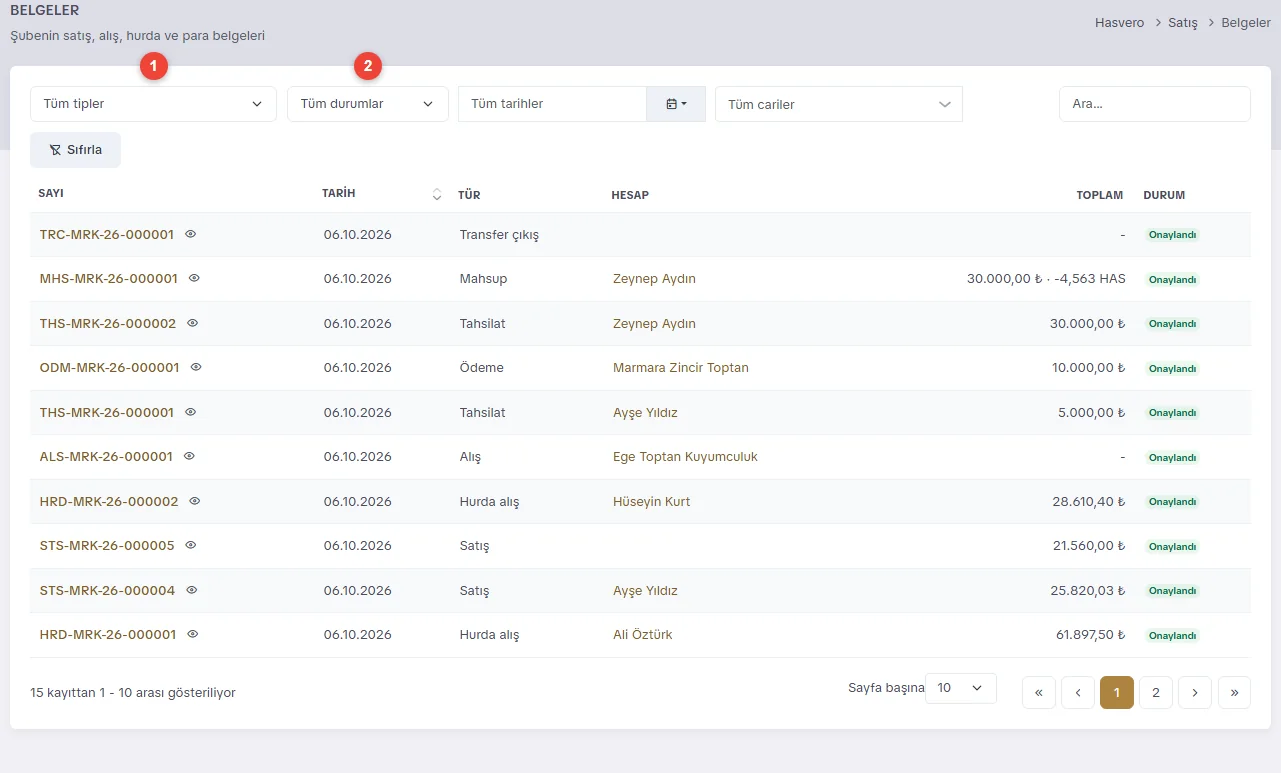Open the Tüm cariler account dropdown
This screenshot has width=1281, height=773.
(x=839, y=104)
